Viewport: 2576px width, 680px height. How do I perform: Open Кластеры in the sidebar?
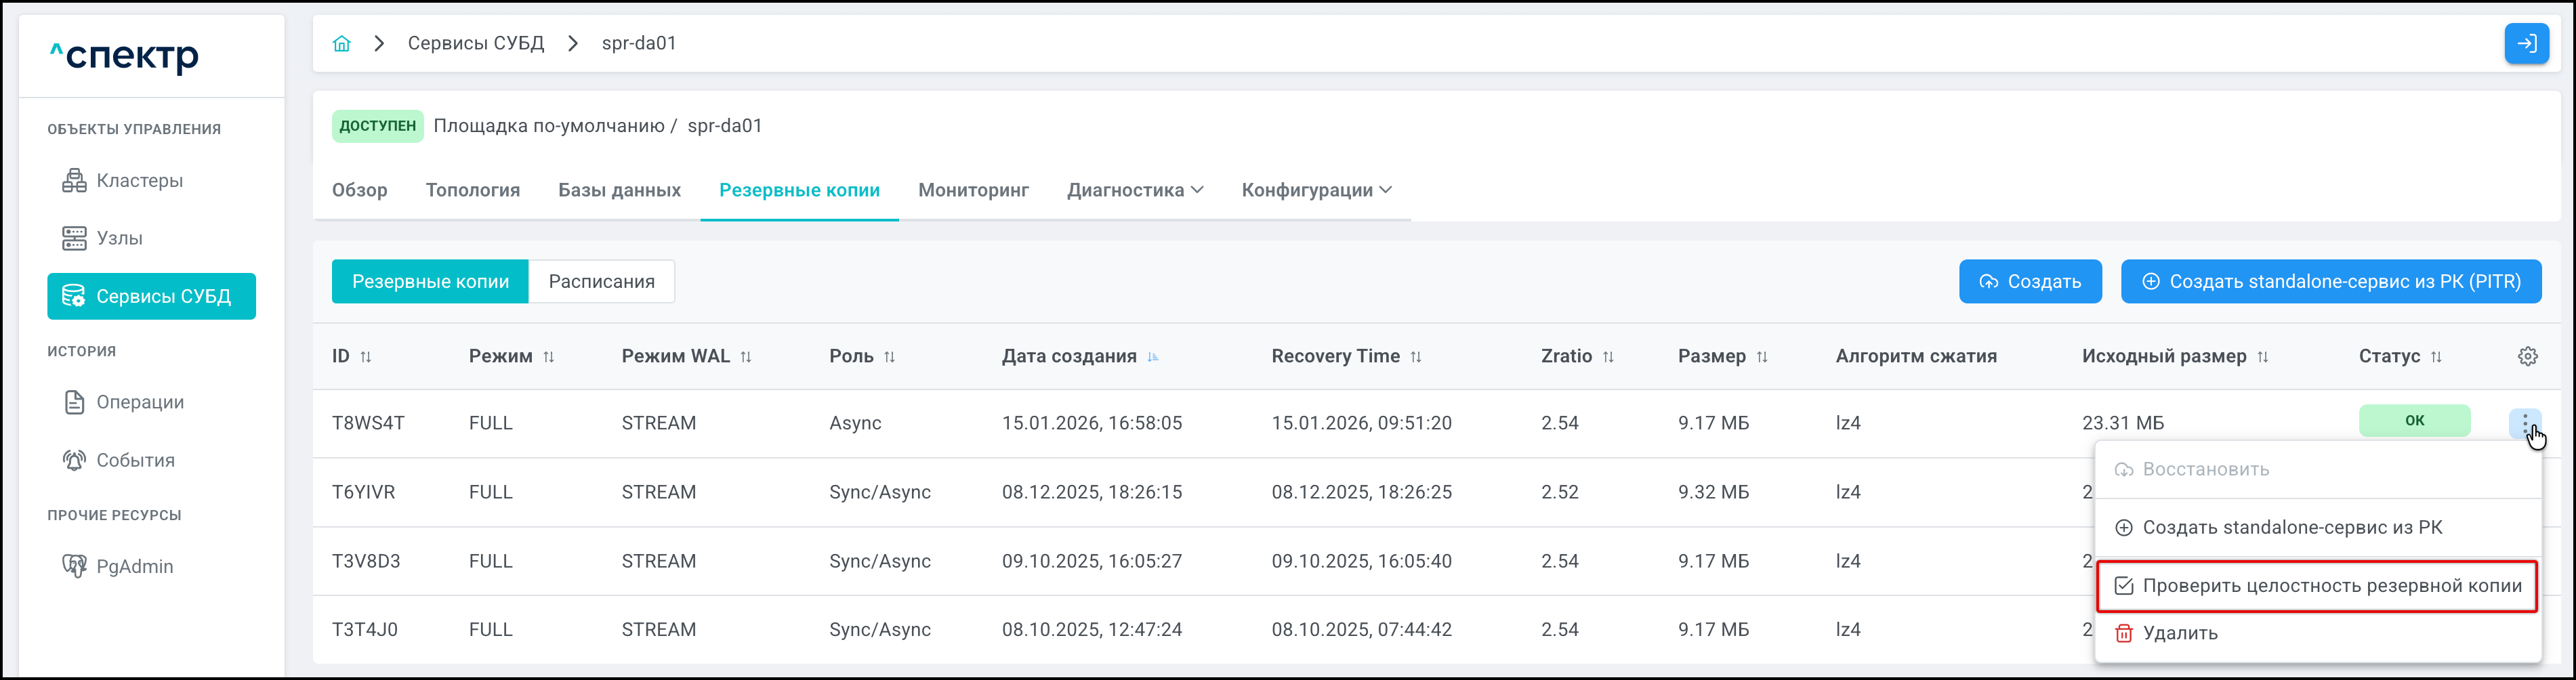(x=139, y=181)
